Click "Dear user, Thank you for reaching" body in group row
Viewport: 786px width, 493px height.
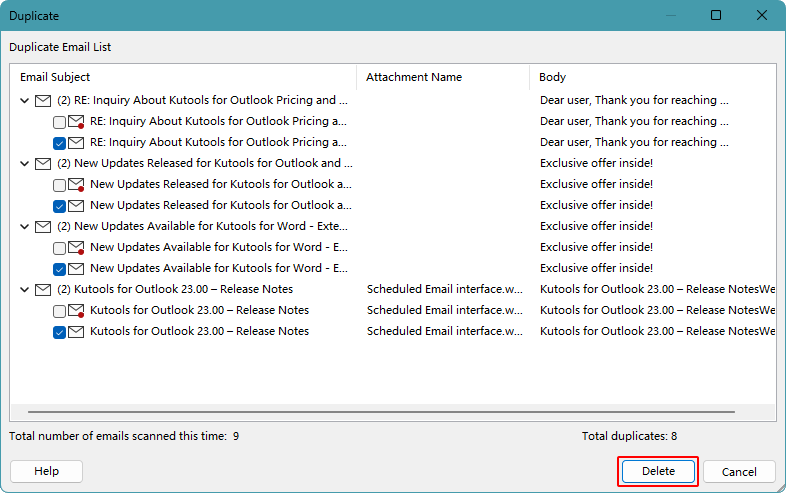[x=634, y=100]
